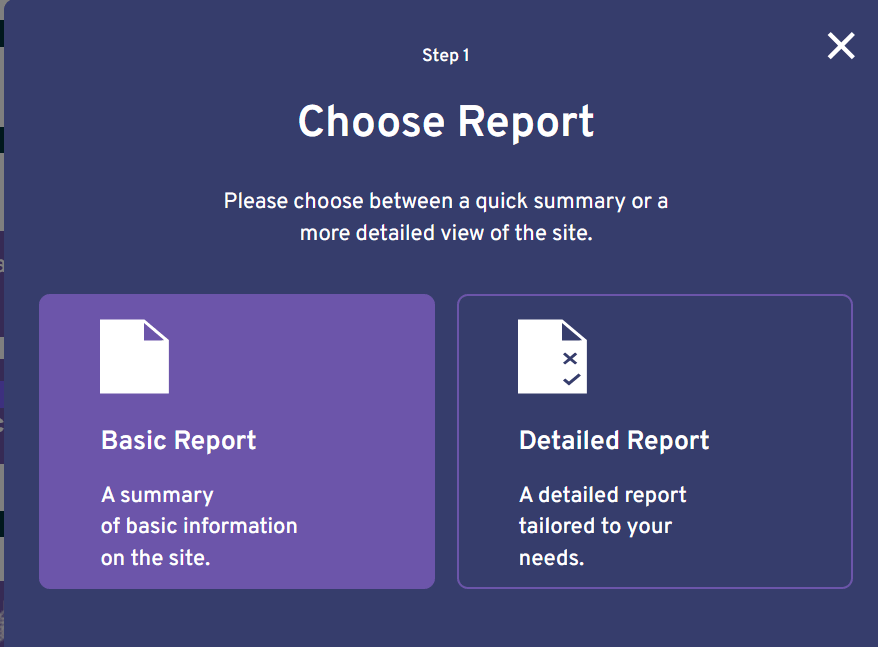Click the Detailed Report description text
Image resolution: width=878 pixels, height=647 pixels.
pos(602,525)
